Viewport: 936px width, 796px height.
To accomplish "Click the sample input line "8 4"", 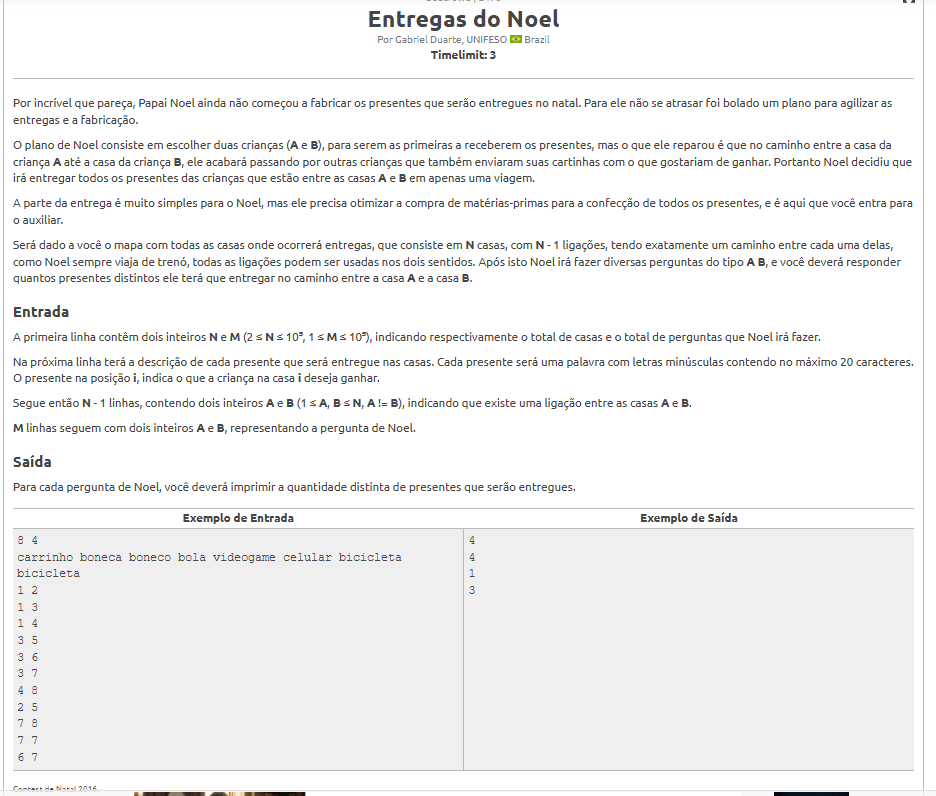I will [x=27, y=540].
